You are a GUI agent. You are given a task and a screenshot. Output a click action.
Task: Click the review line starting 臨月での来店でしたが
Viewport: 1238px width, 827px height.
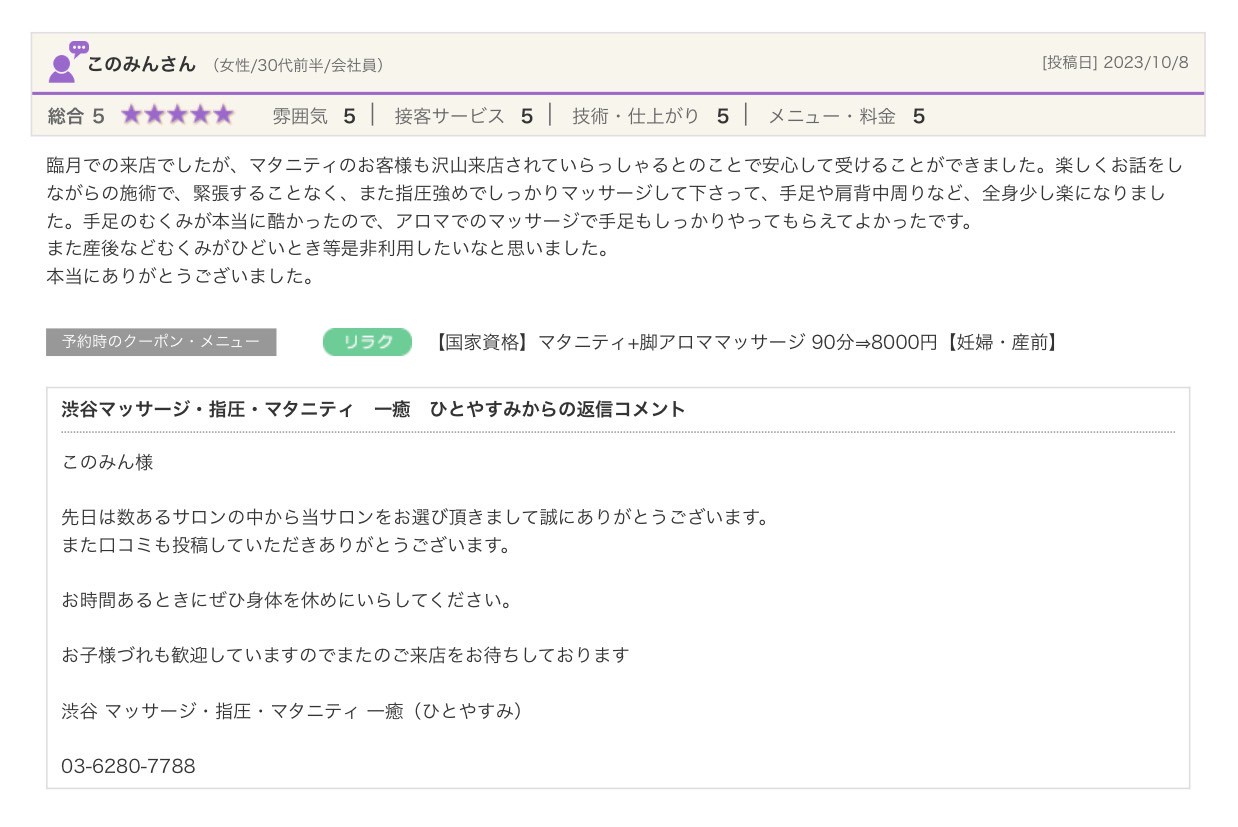click(615, 164)
